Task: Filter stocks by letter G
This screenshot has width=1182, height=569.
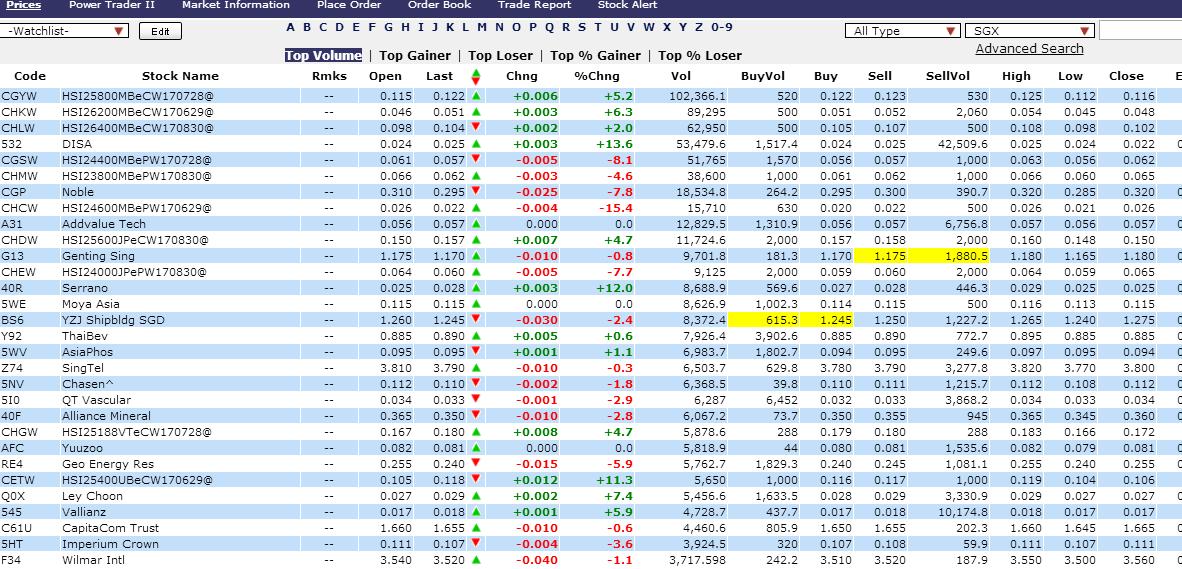Action: [388, 27]
